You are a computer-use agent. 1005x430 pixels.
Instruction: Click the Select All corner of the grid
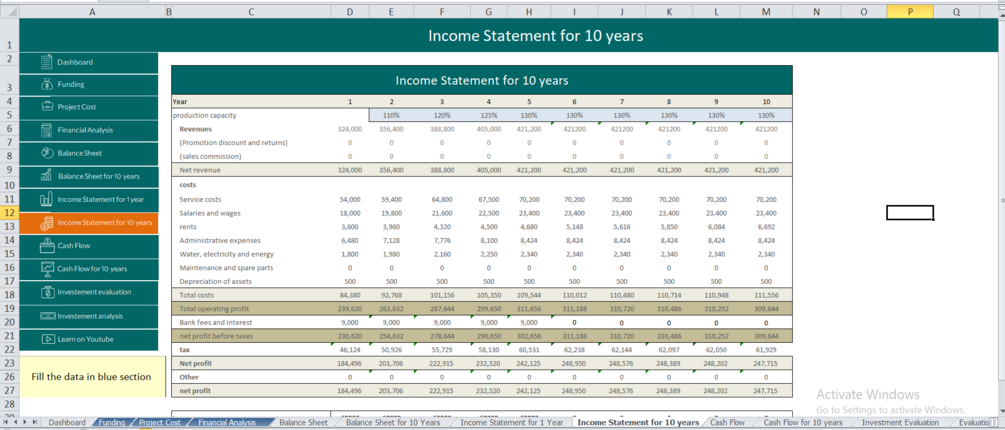pos(9,11)
